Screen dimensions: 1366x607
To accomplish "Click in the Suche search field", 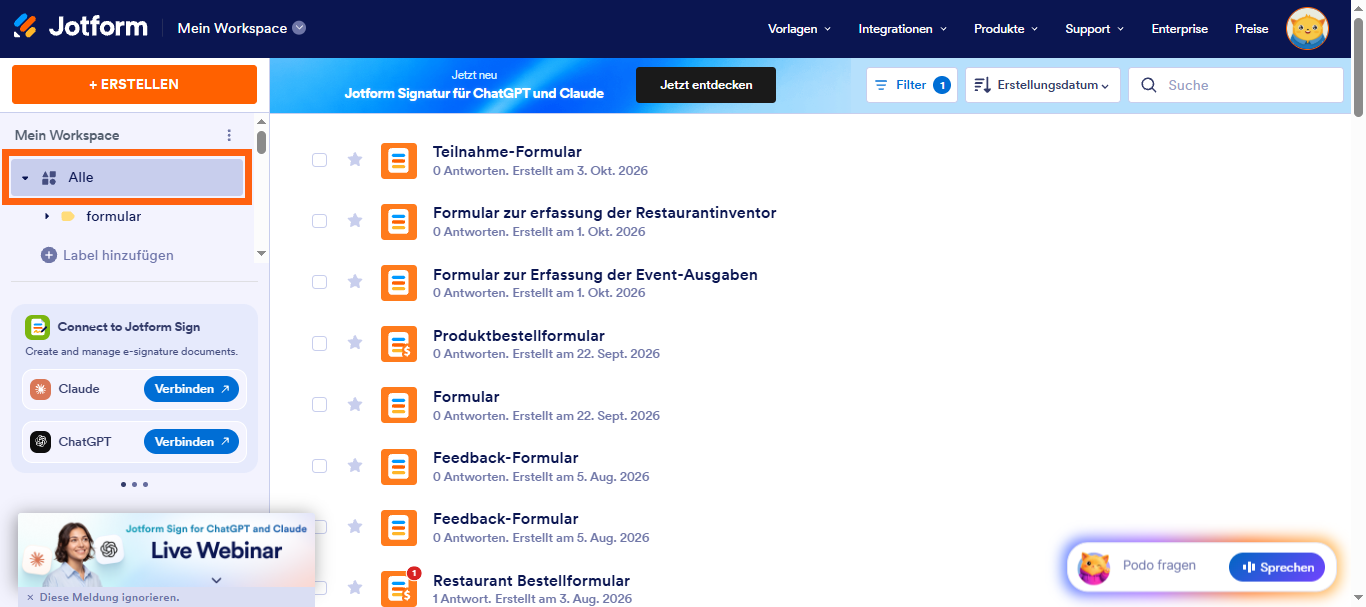I will (x=1236, y=85).
